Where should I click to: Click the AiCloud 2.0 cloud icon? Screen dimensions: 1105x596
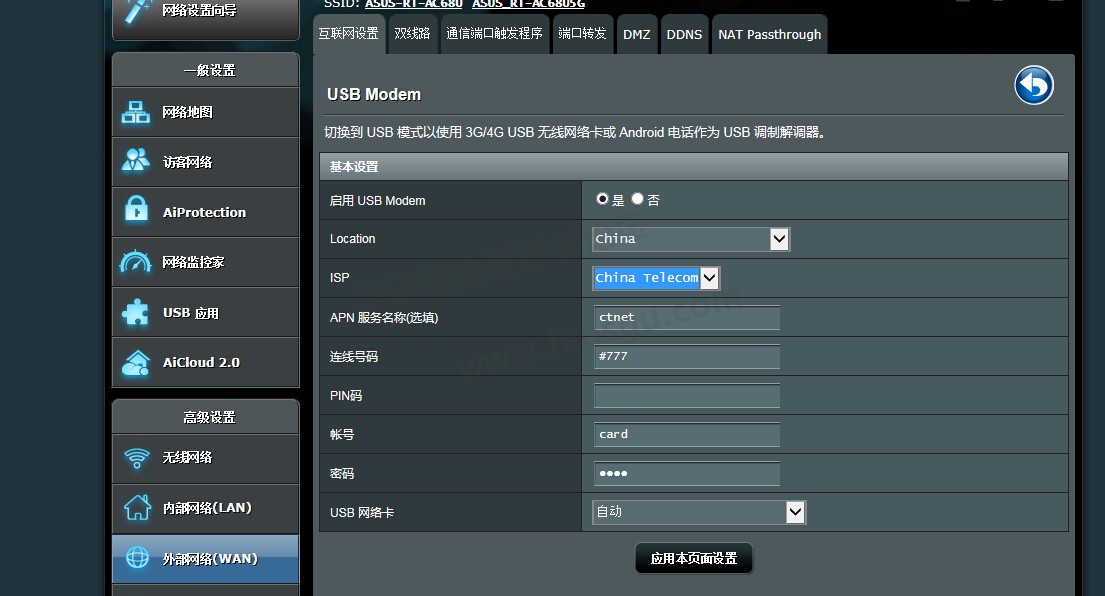tap(135, 363)
